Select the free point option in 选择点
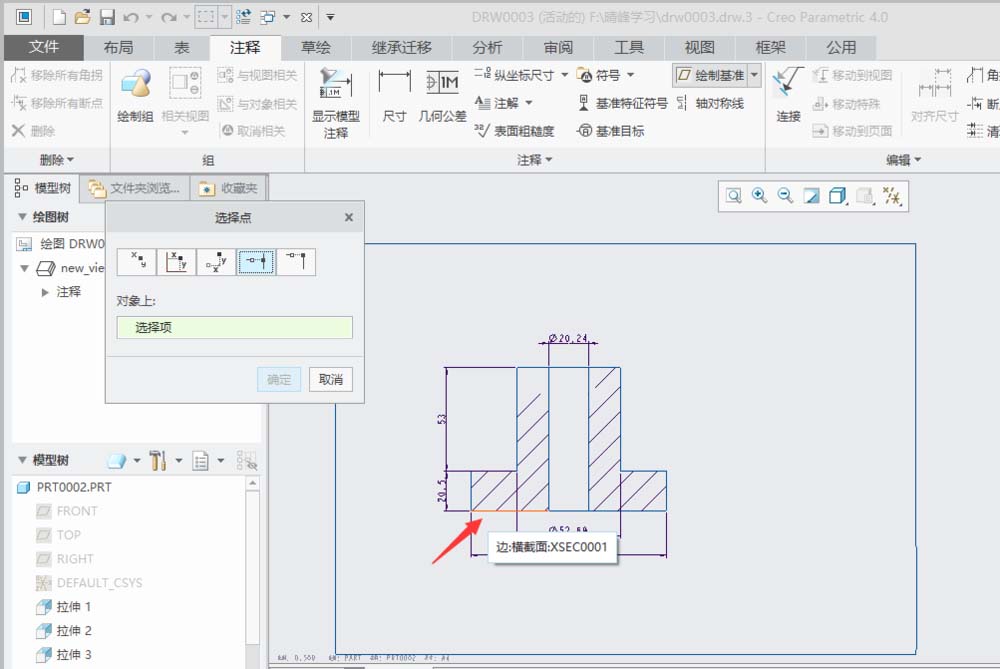This screenshot has height=669, width=1000. point(137,261)
